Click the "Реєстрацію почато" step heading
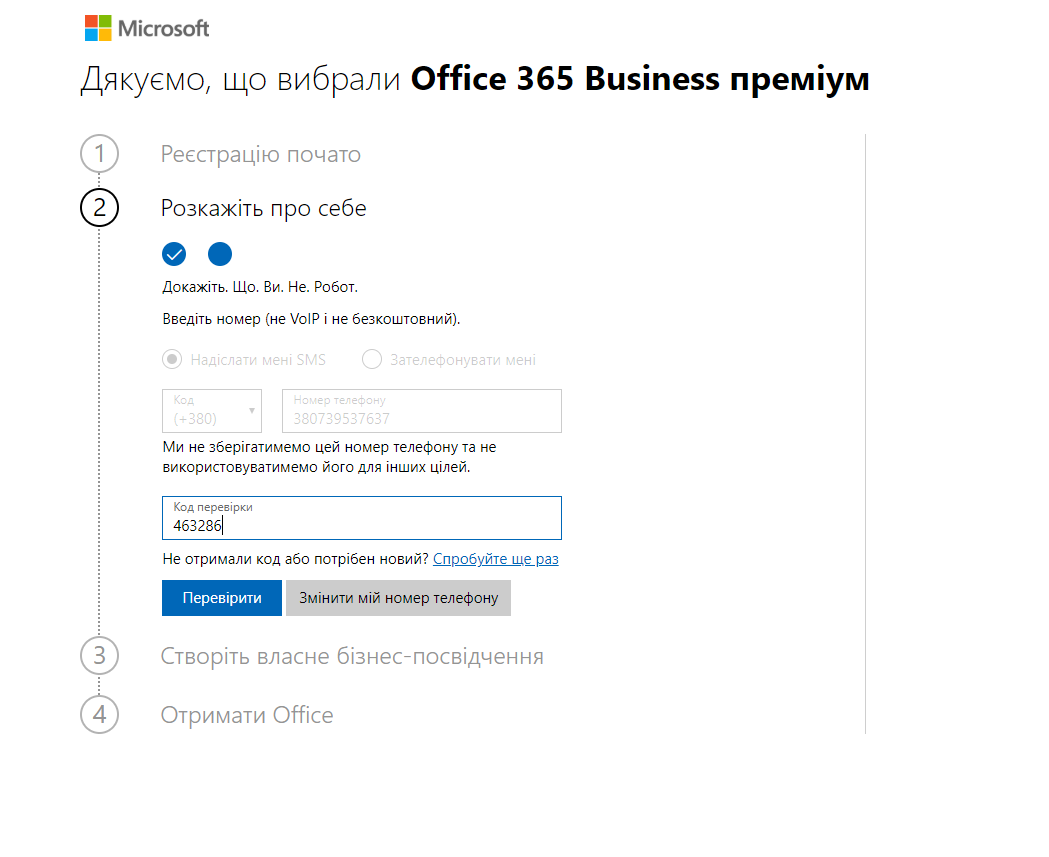 [x=261, y=155]
